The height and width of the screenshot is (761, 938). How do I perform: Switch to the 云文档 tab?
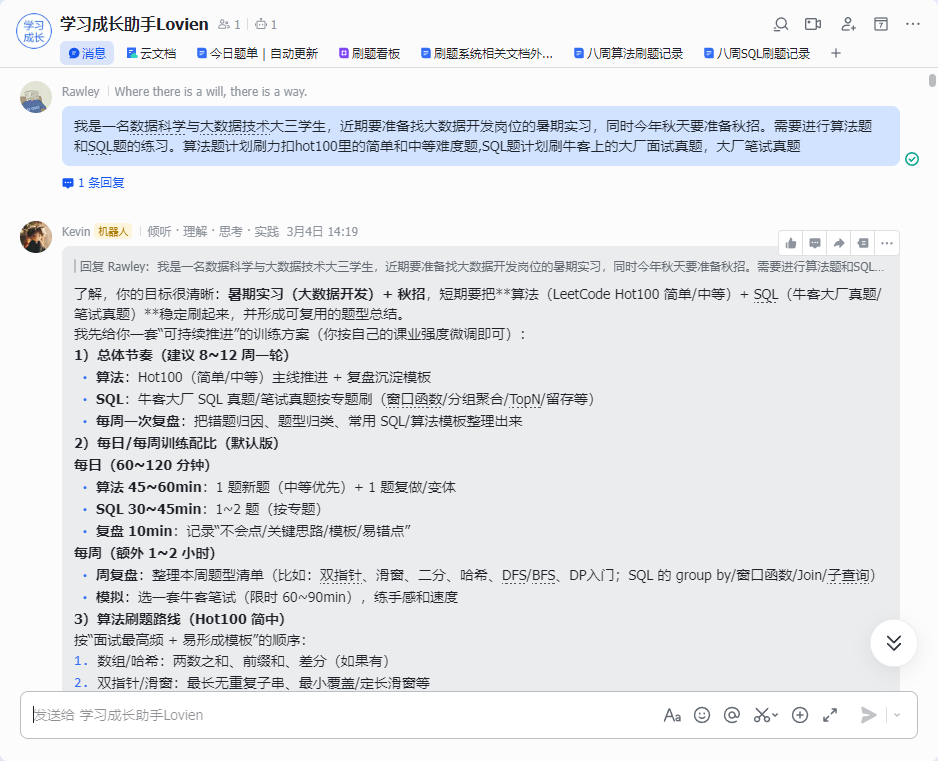[x=151, y=54]
